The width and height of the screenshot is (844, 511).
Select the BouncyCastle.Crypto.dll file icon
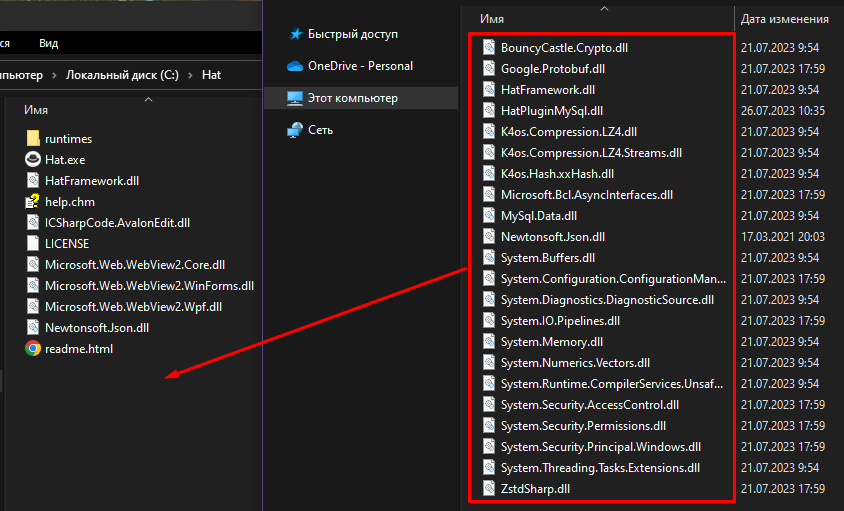pyautogui.click(x=488, y=47)
